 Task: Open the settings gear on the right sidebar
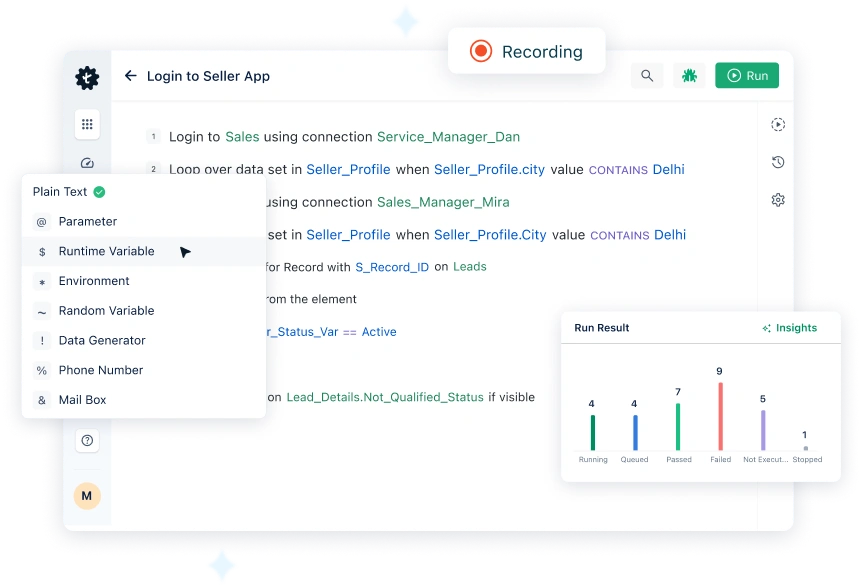click(x=778, y=199)
